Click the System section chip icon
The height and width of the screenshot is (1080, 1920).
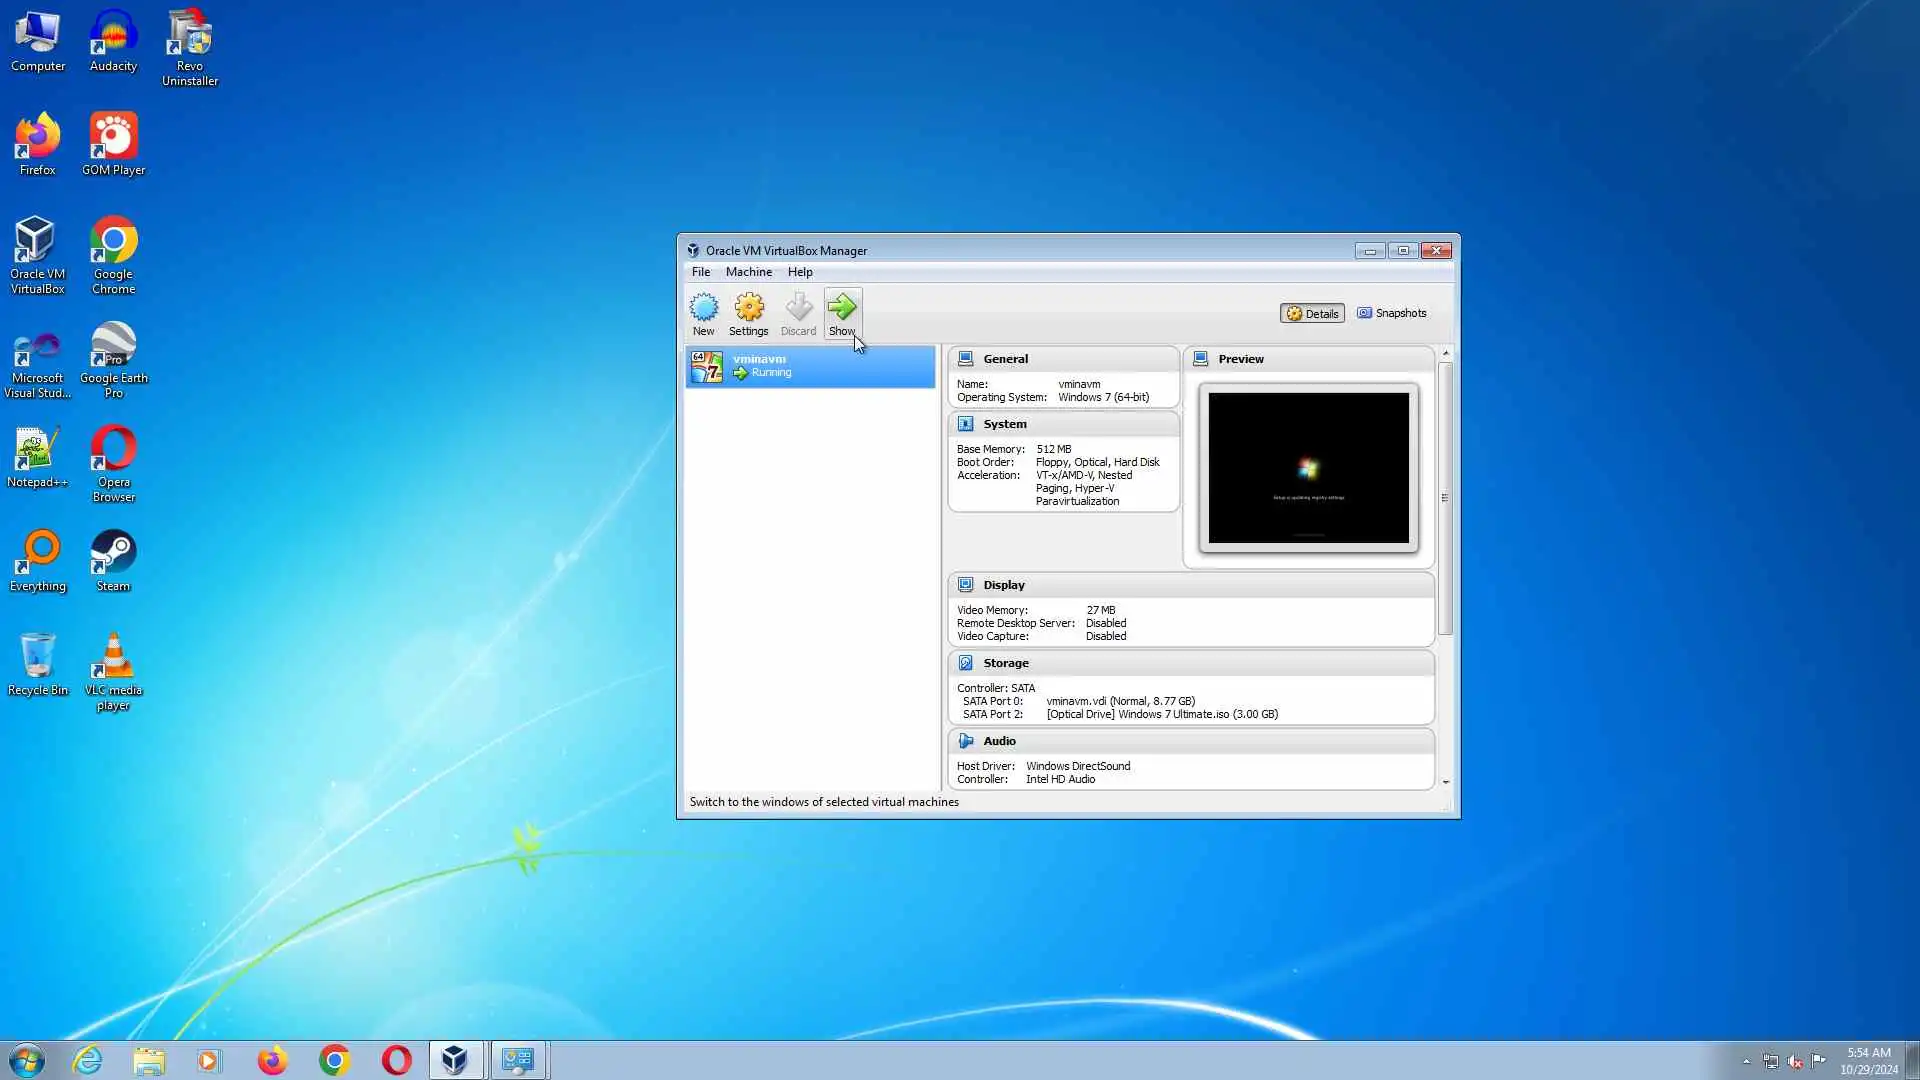(965, 424)
